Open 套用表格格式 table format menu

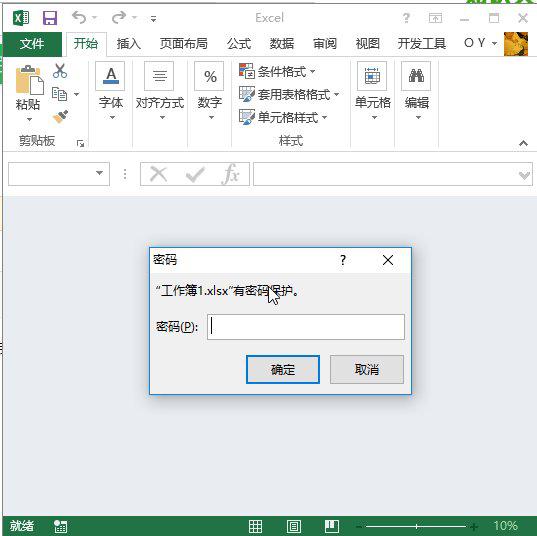(289, 94)
